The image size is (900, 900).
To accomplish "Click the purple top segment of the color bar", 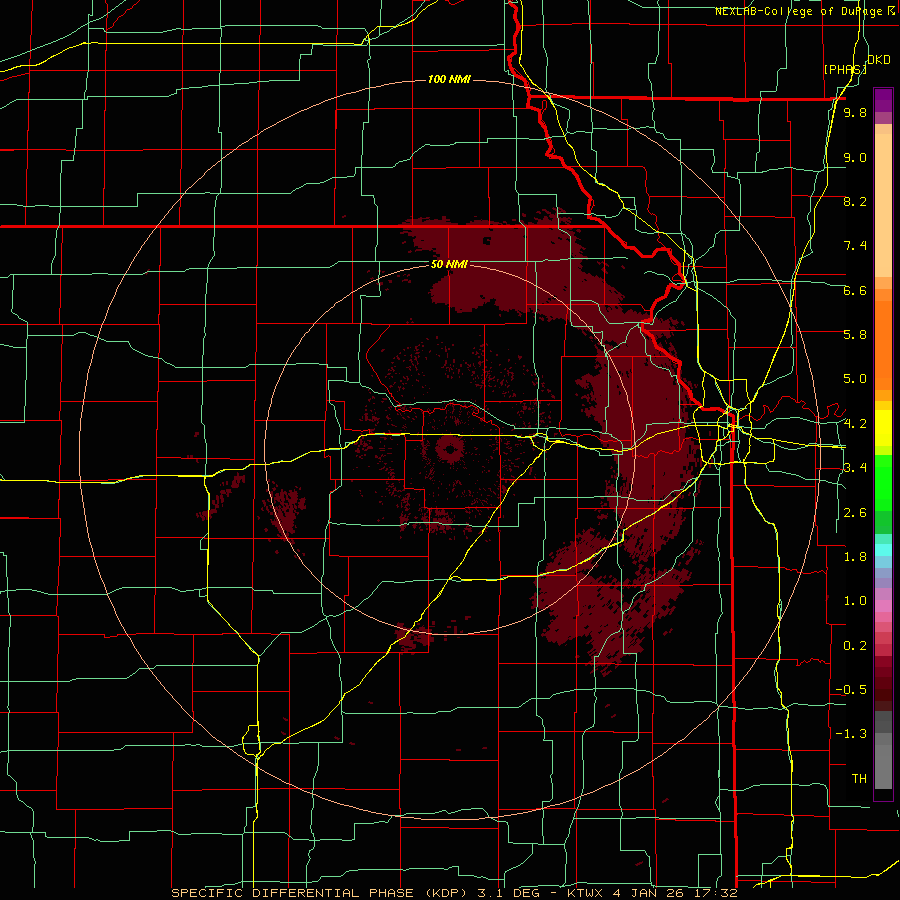I will [x=883, y=100].
